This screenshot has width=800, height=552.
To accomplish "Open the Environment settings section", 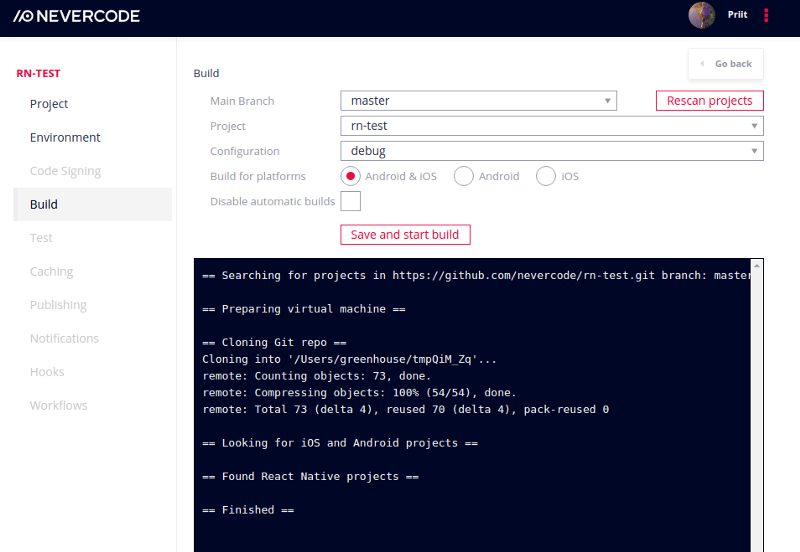I will (x=65, y=137).
